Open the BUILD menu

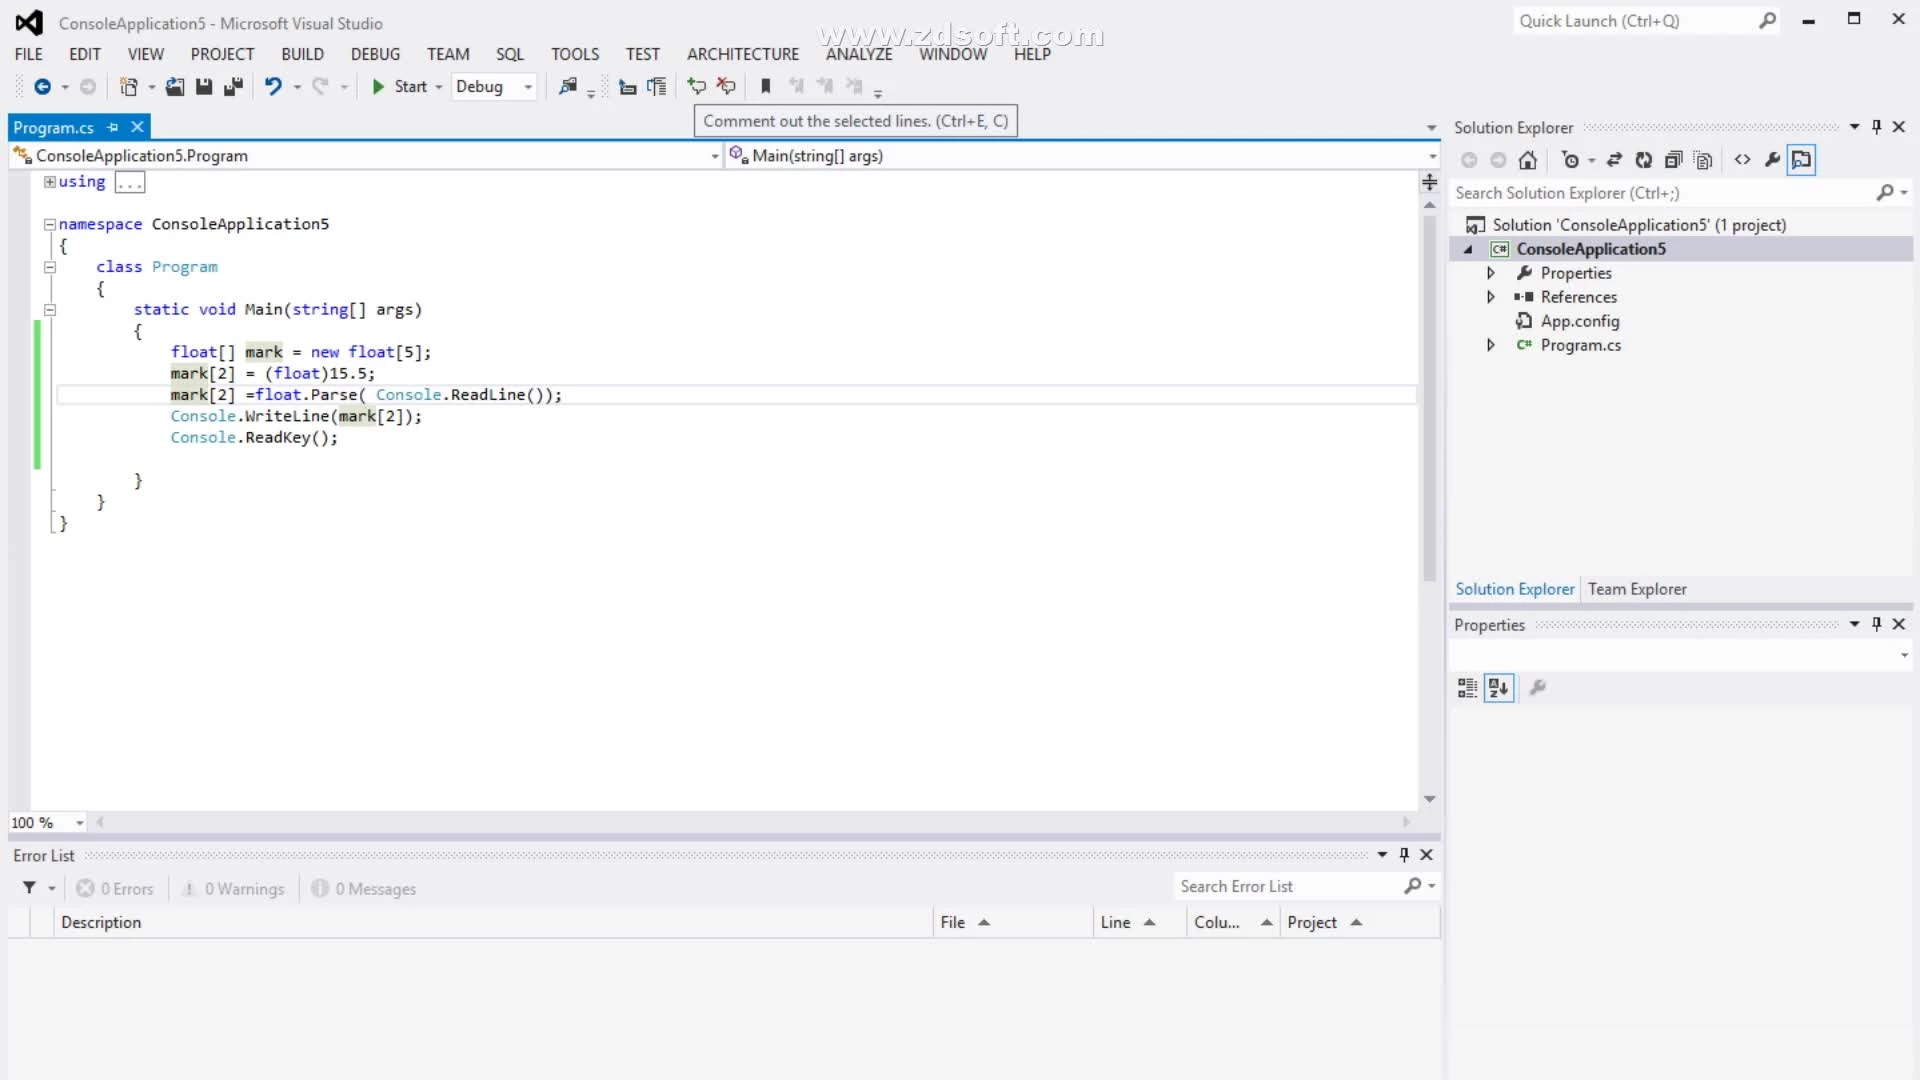coord(302,54)
